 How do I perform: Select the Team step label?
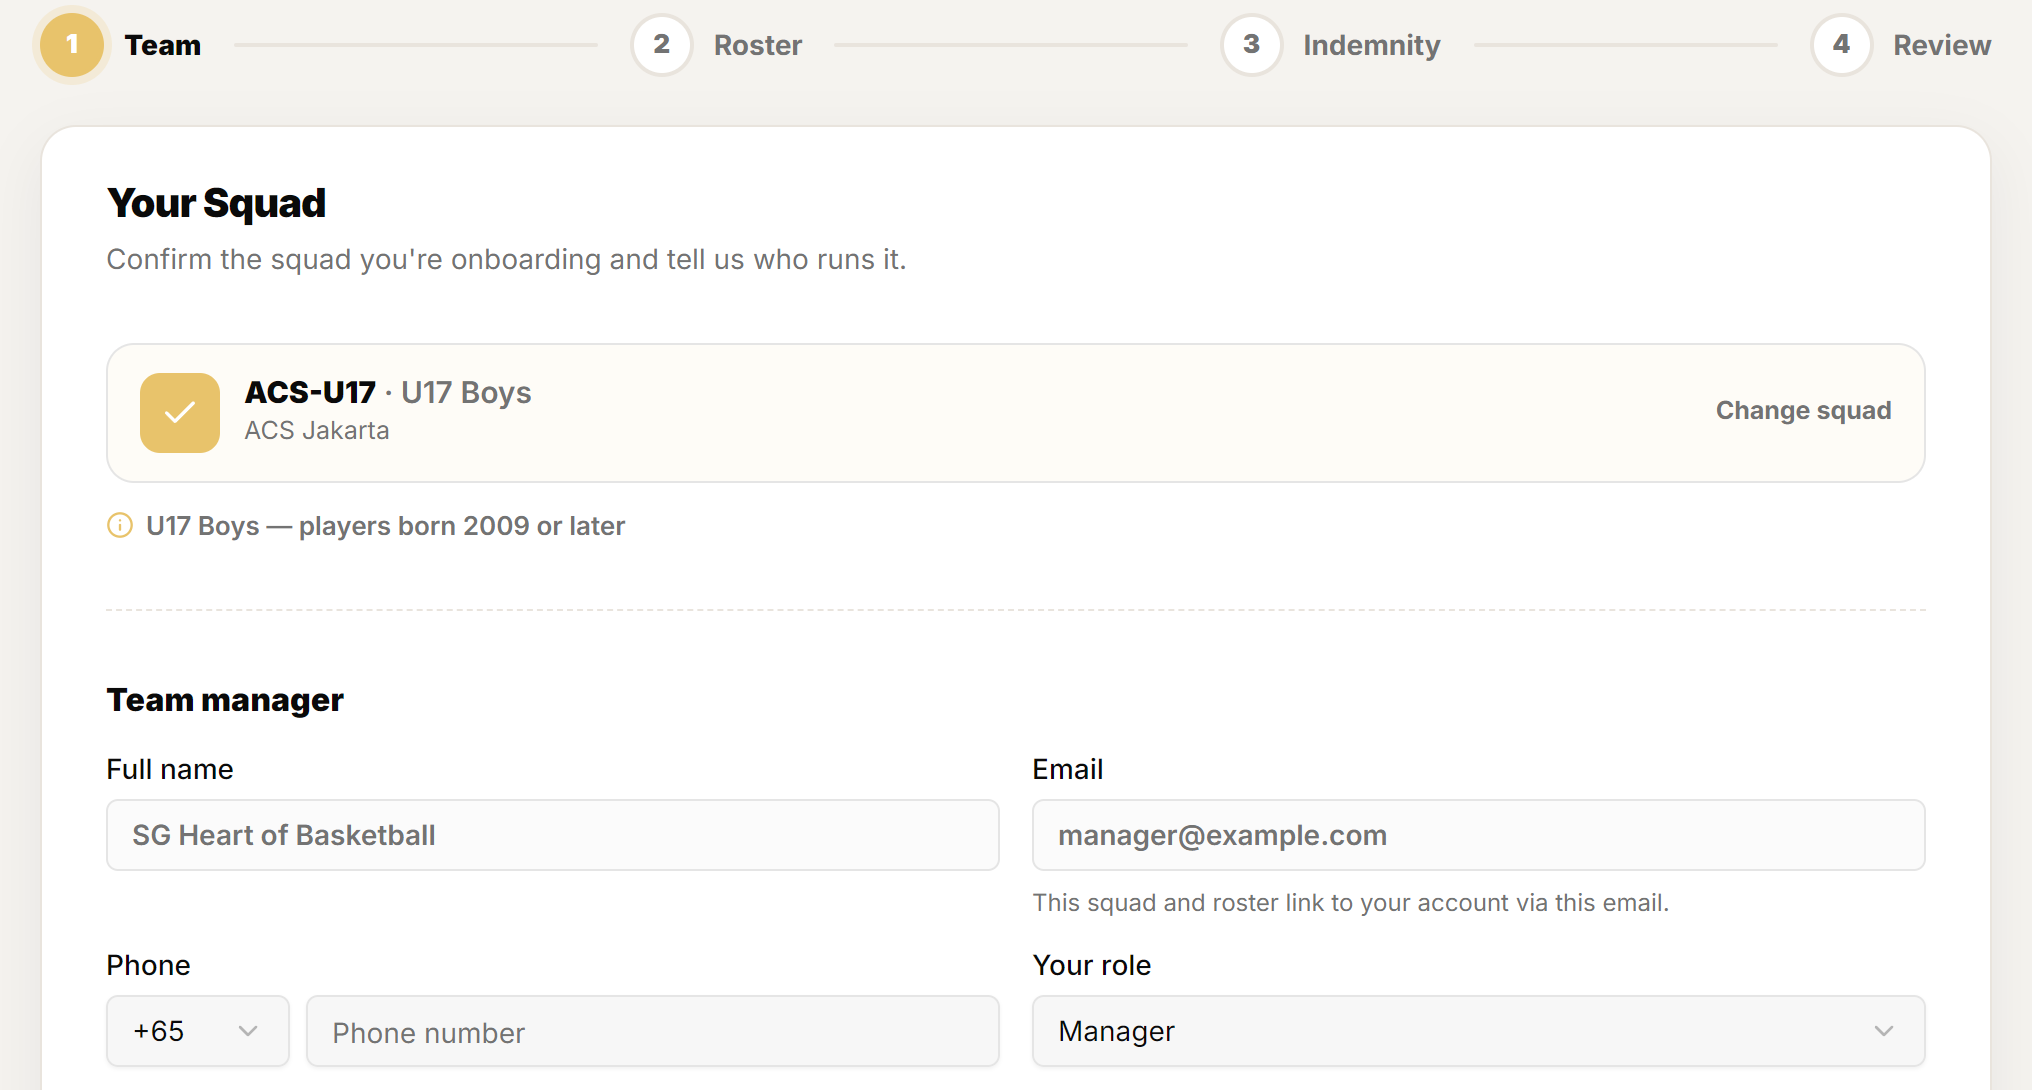coord(163,45)
